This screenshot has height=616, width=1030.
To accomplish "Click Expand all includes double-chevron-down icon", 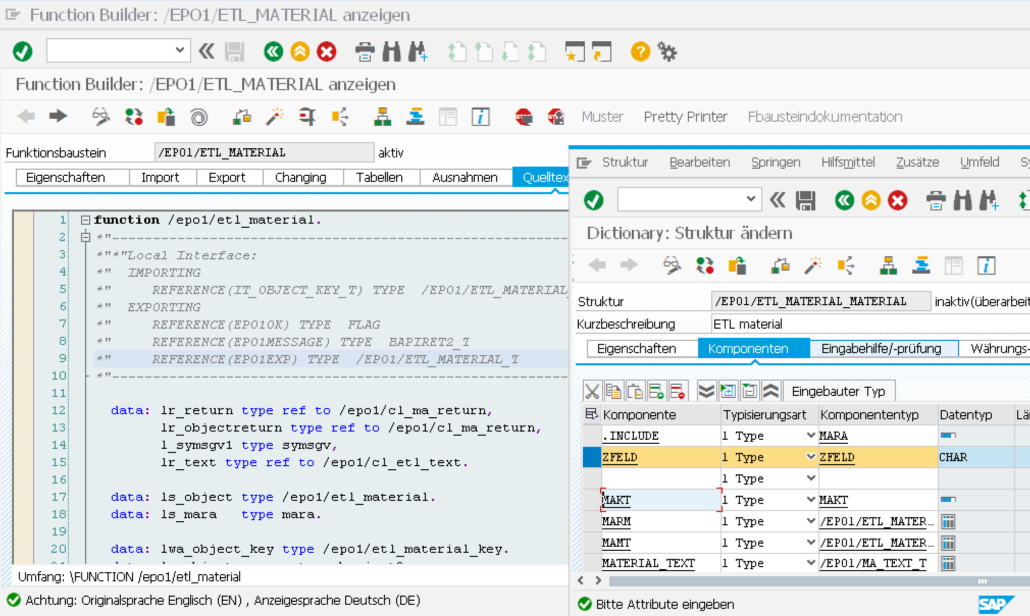I will coord(706,391).
